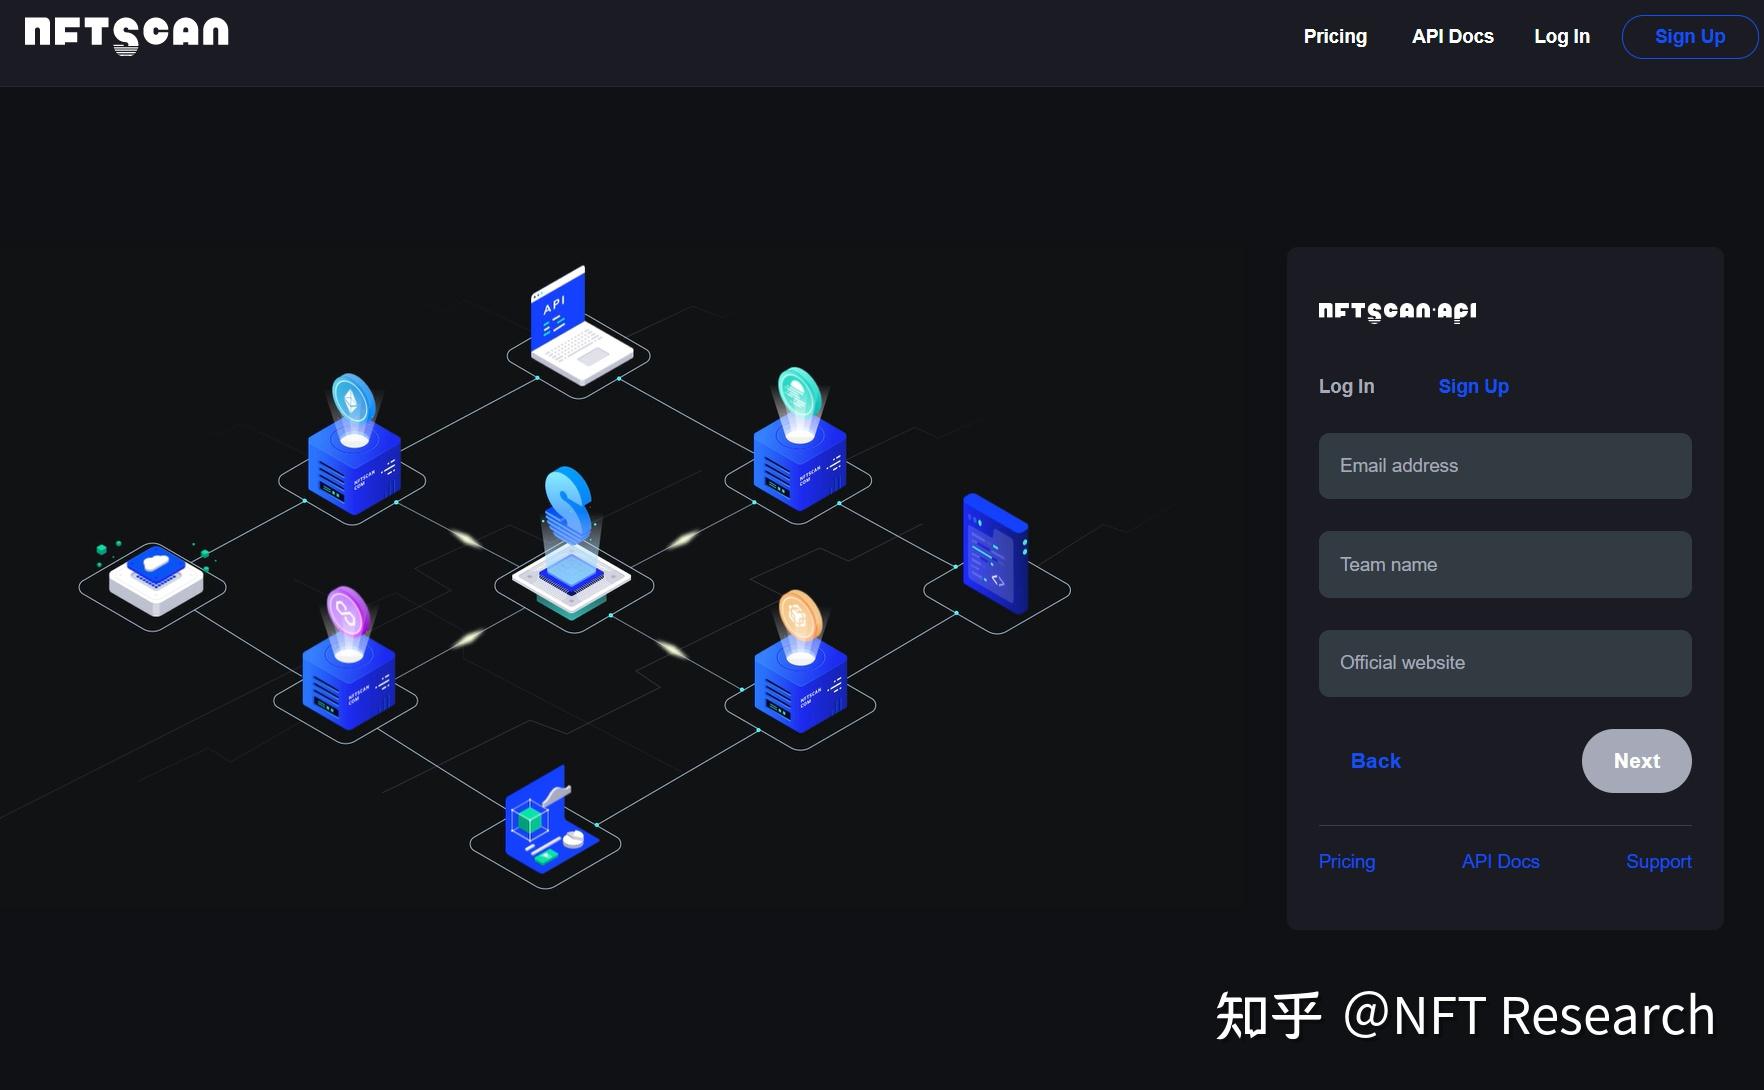Click the 3D cube dashboard illustration

click(x=543, y=820)
